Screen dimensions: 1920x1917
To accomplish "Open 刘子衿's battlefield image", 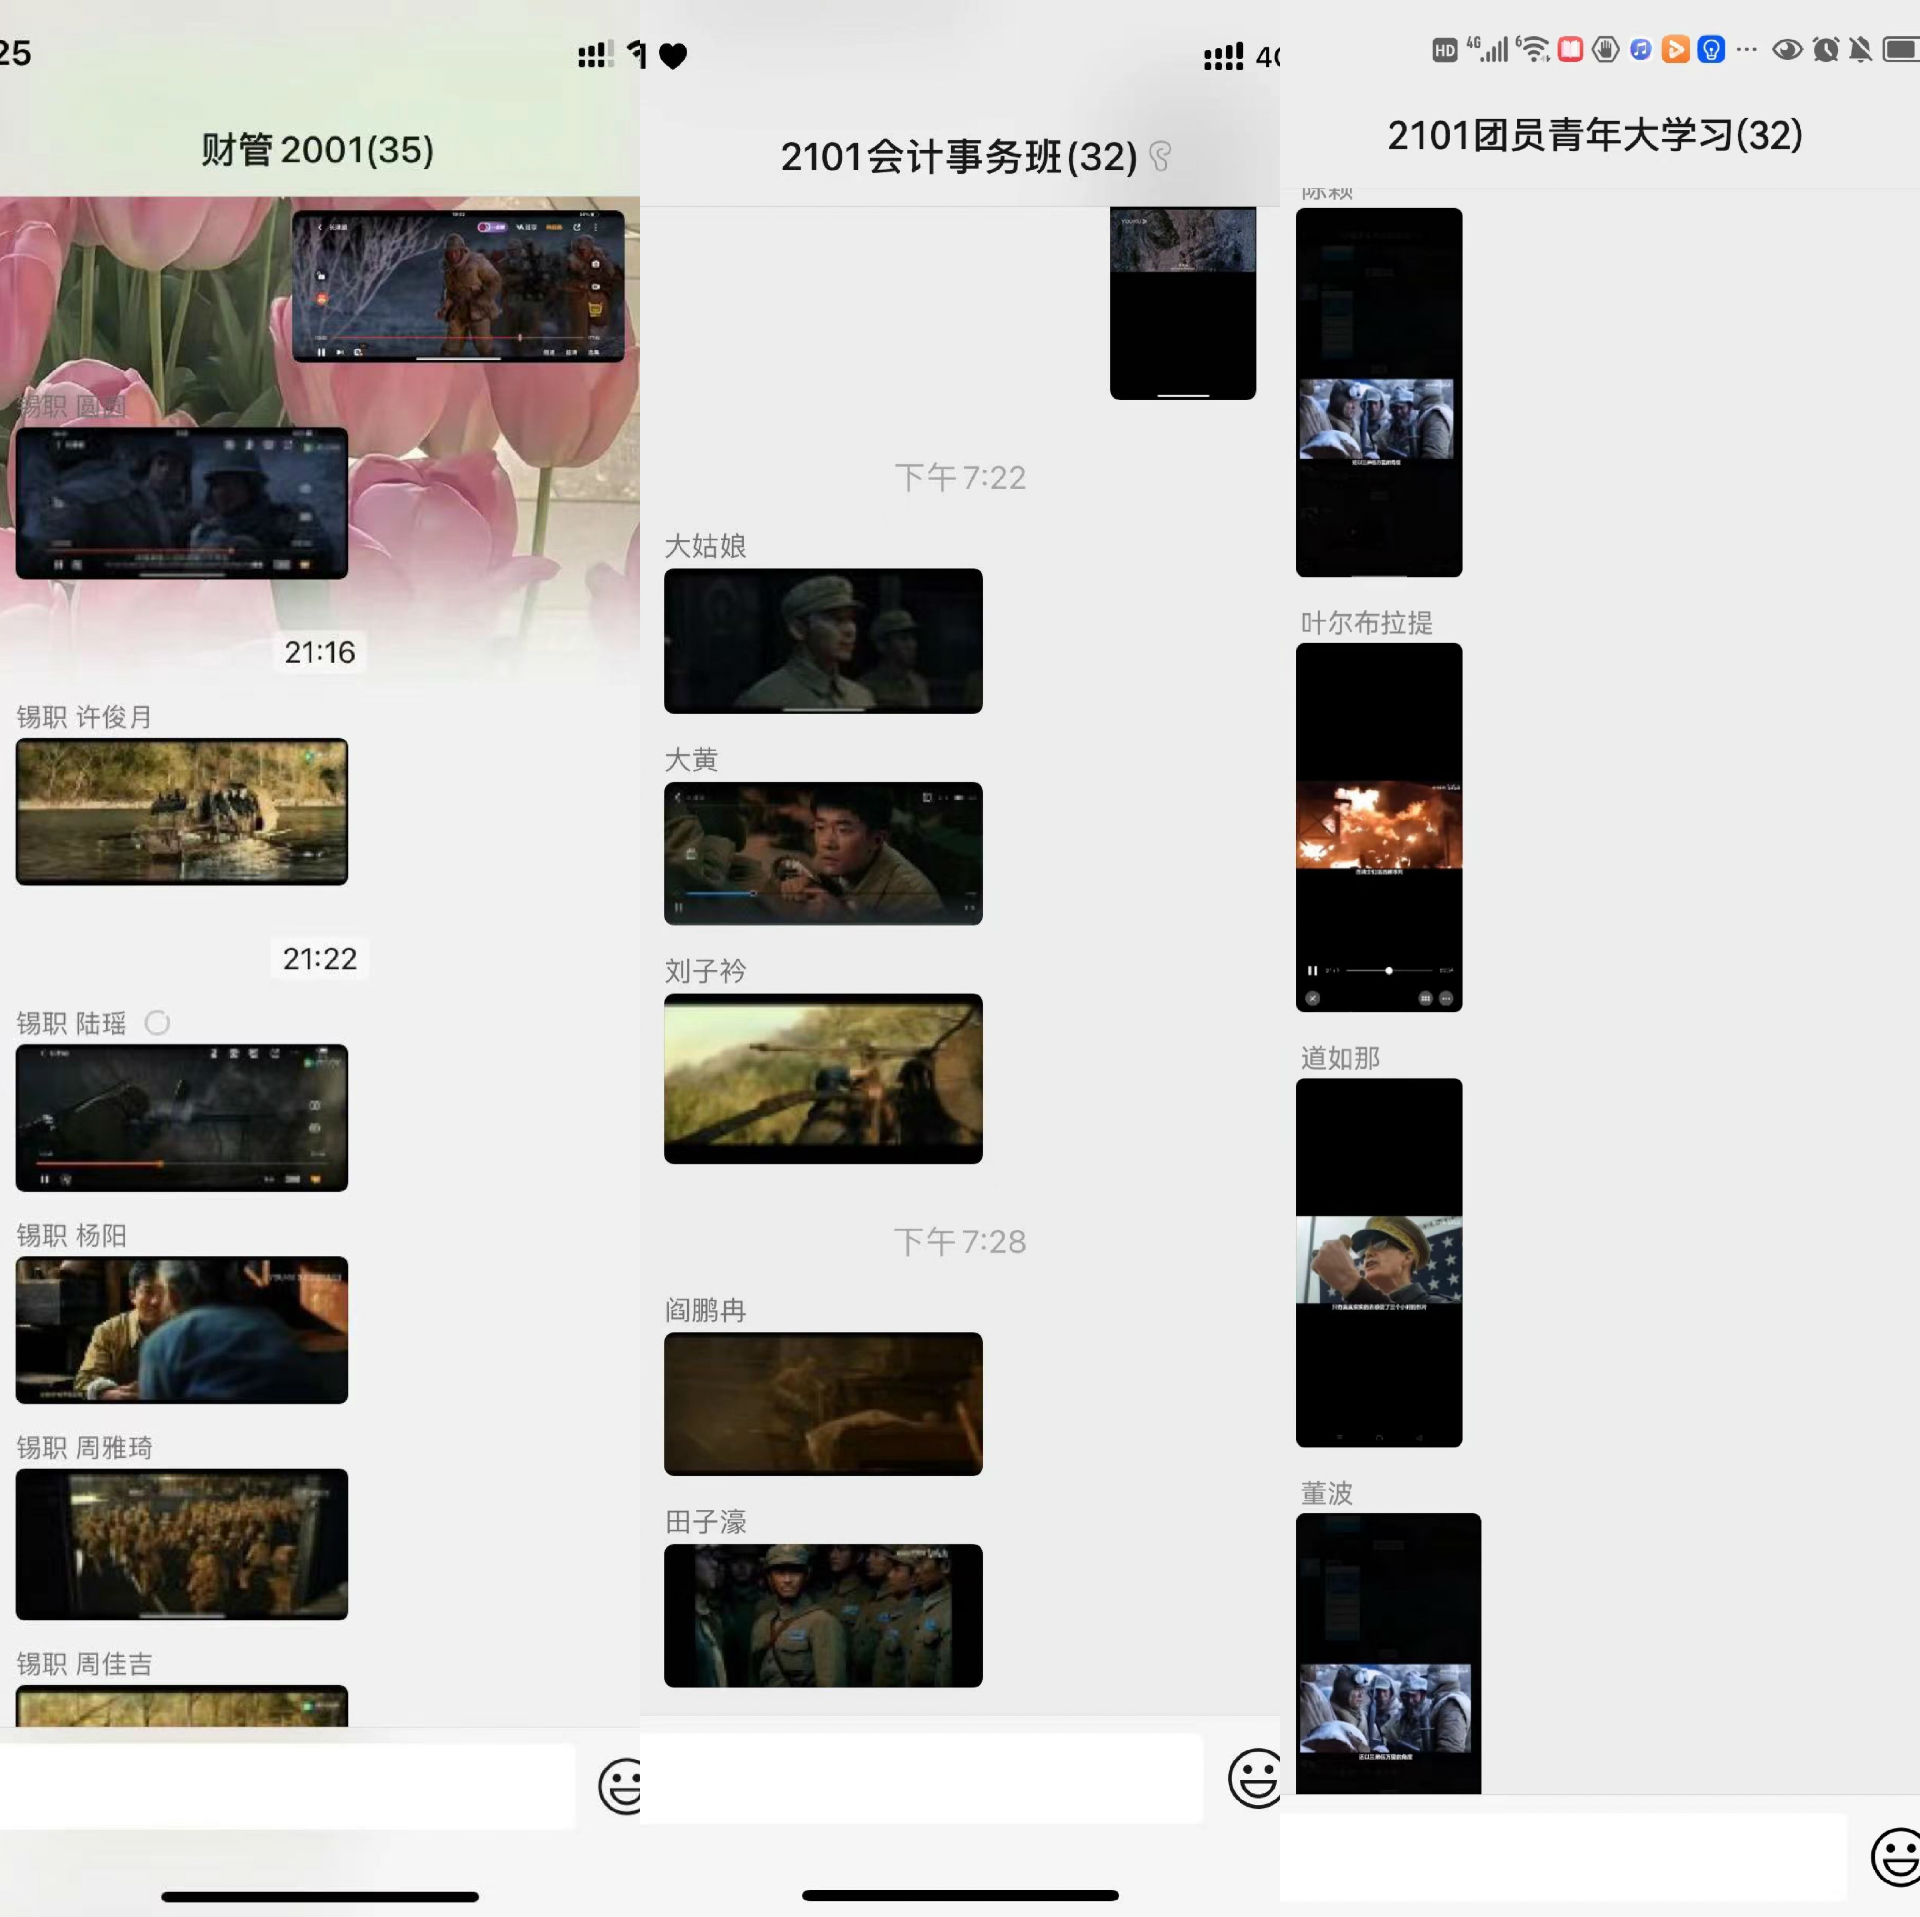I will pos(823,1078).
